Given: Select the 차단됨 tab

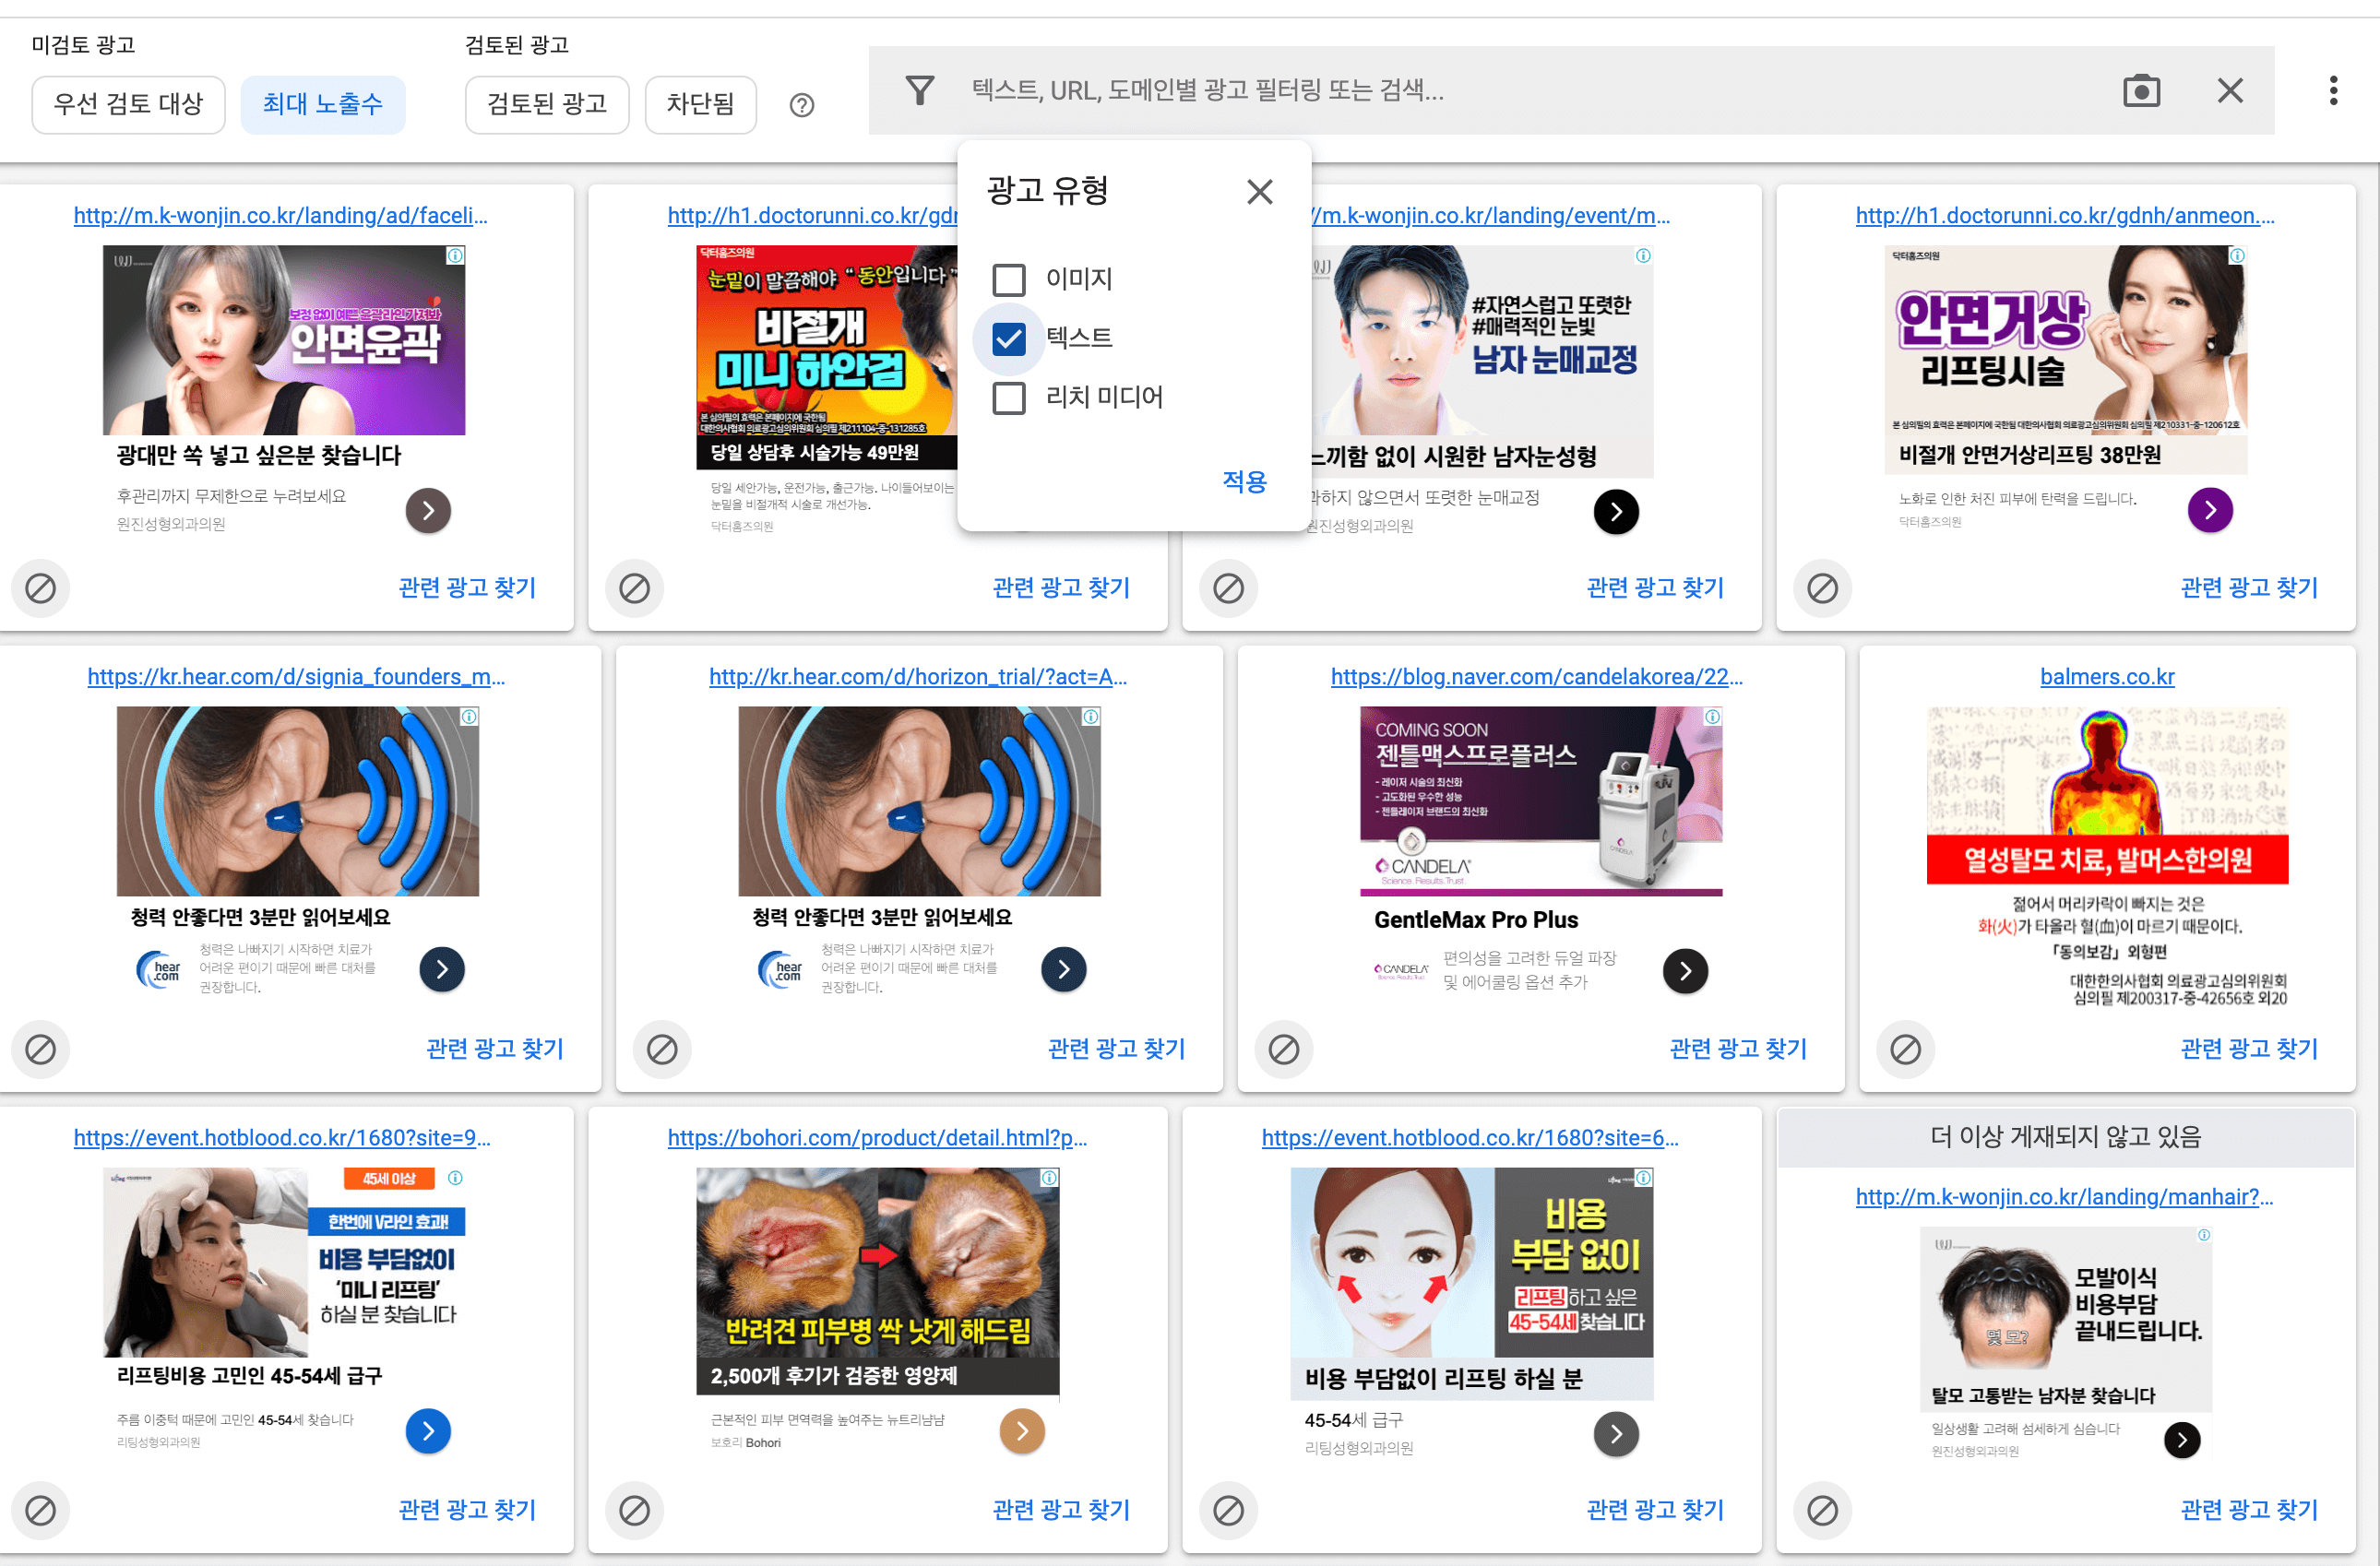Looking at the screenshot, I should pyautogui.click(x=700, y=105).
